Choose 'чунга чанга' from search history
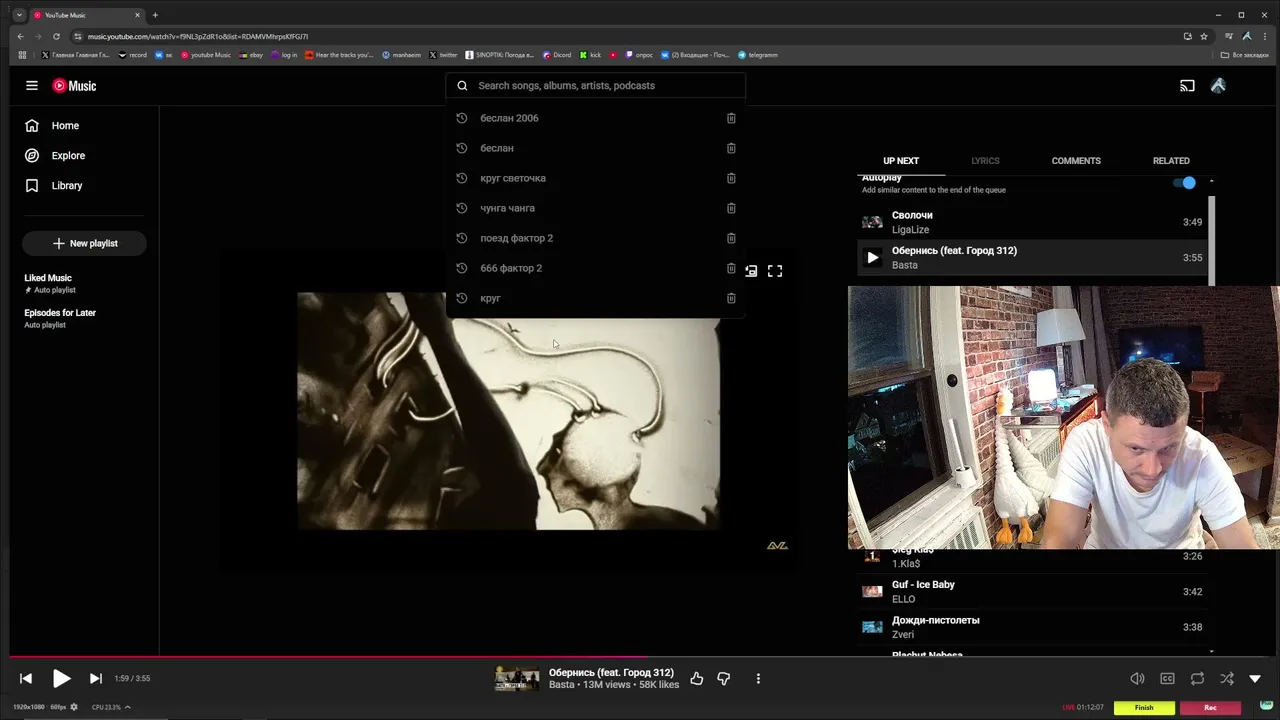The image size is (1280, 720). coord(507,208)
